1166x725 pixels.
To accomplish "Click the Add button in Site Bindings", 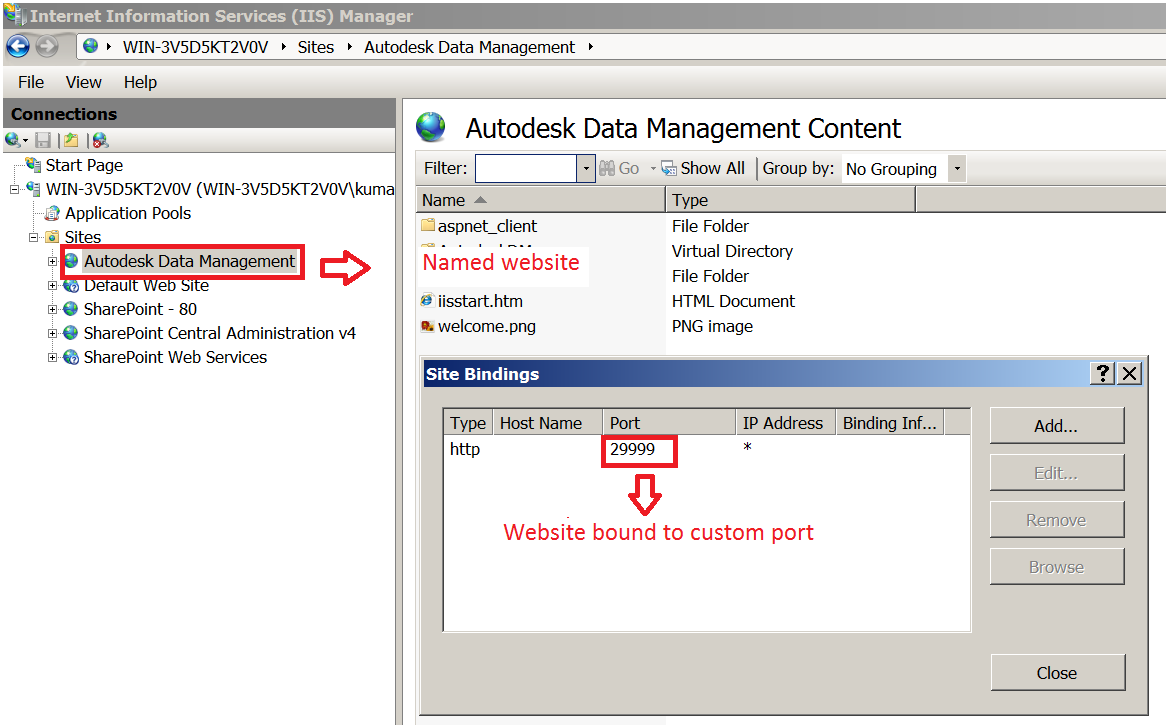I will pos(1057,425).
